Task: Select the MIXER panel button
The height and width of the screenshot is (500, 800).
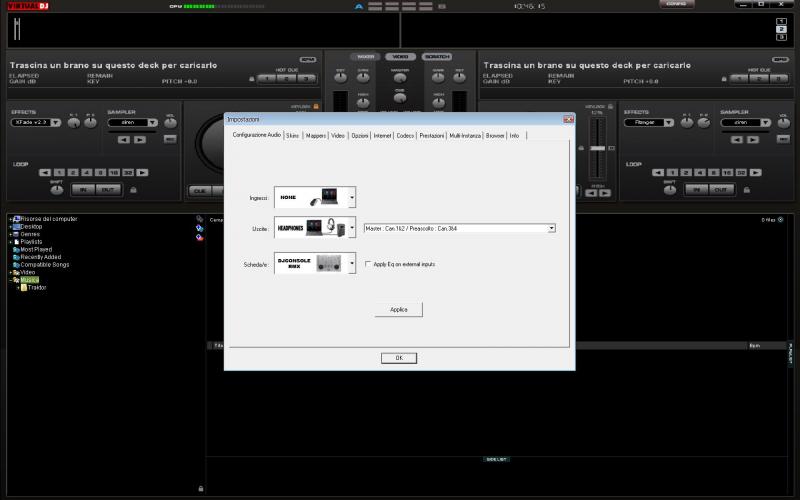Action: pos(365,57)
